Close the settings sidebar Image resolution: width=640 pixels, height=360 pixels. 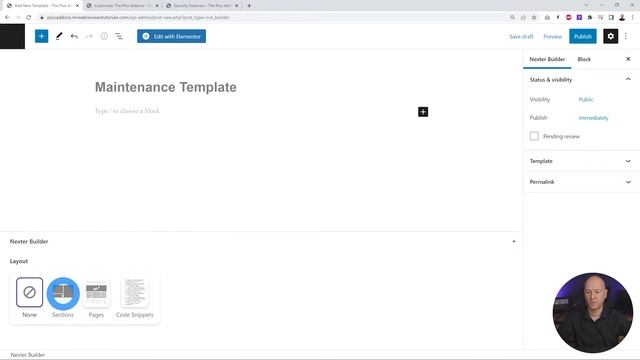628,59
